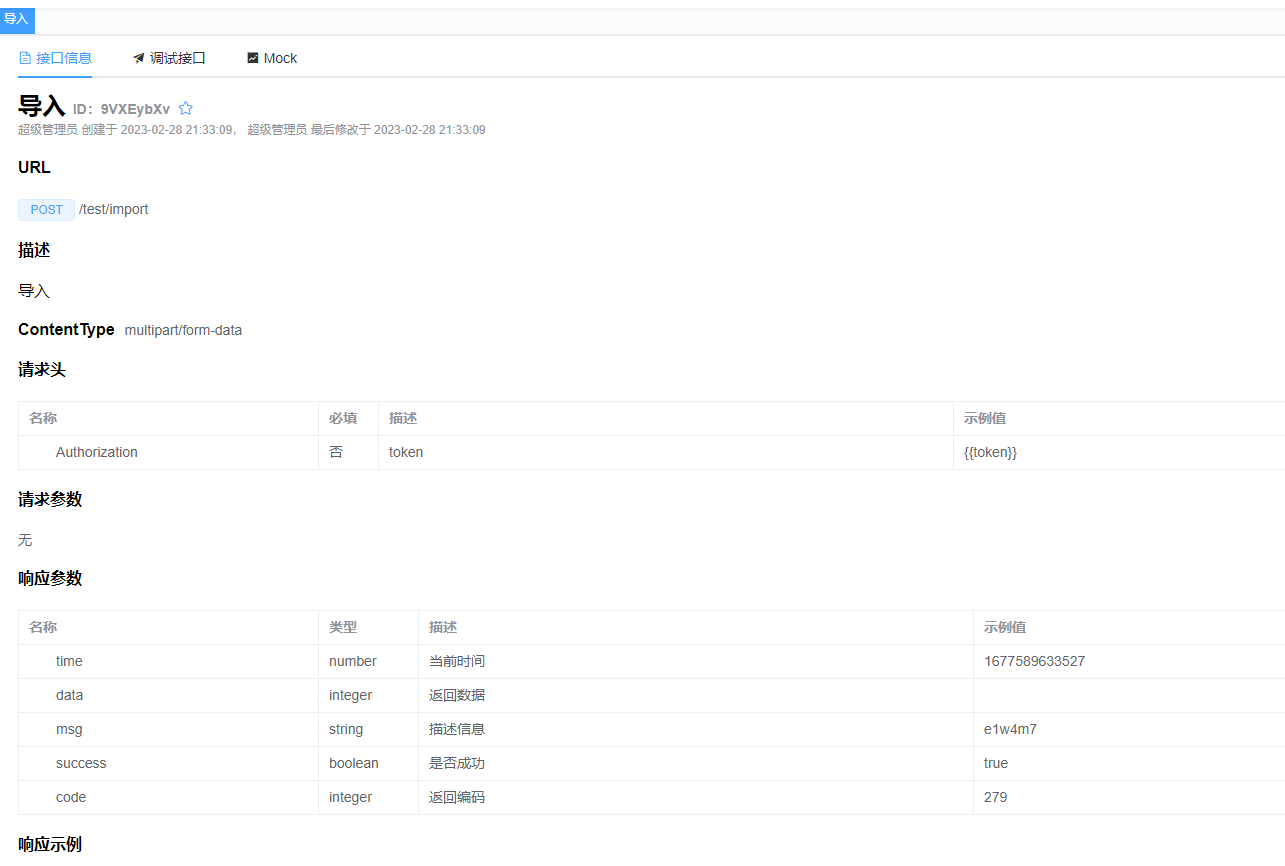The height and width of the screenshot is (866, 1285).
Task: Select the 接口信息 tab
Action: click(x=65, y=58)
